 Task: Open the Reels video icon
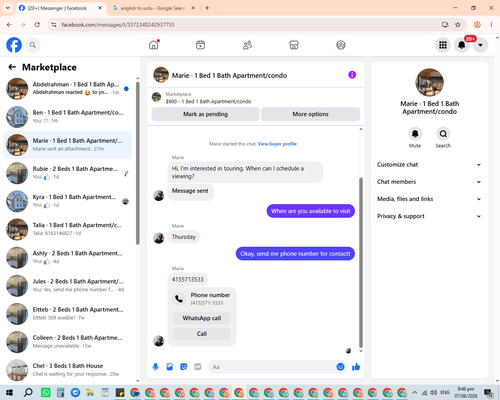(200, 45)
